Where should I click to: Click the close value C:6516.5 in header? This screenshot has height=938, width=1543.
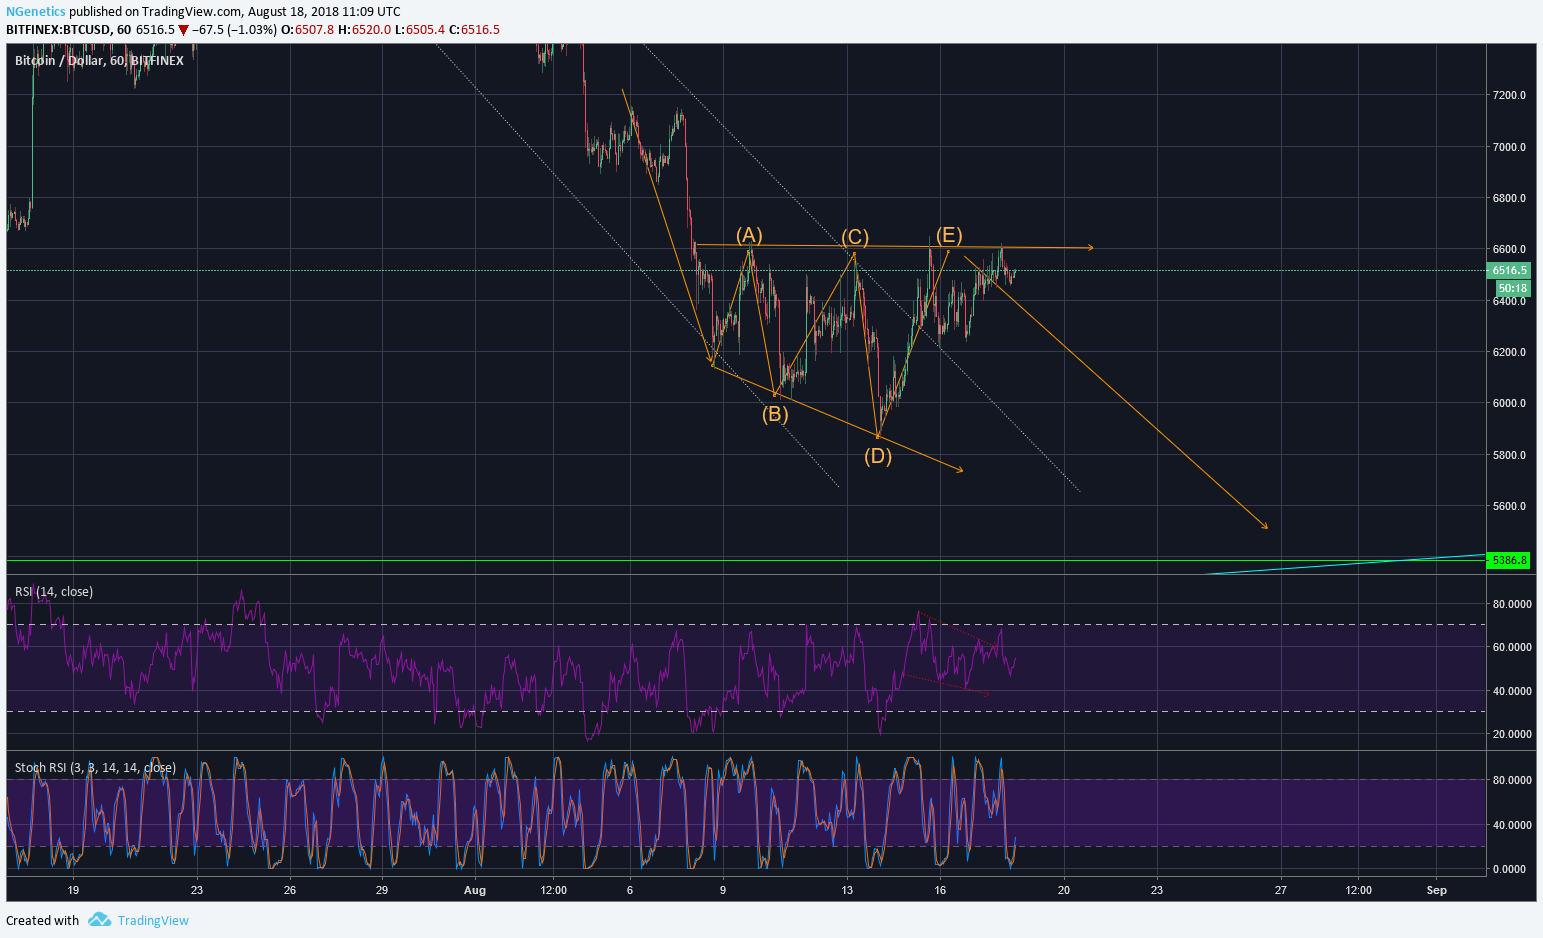point(474,30)
